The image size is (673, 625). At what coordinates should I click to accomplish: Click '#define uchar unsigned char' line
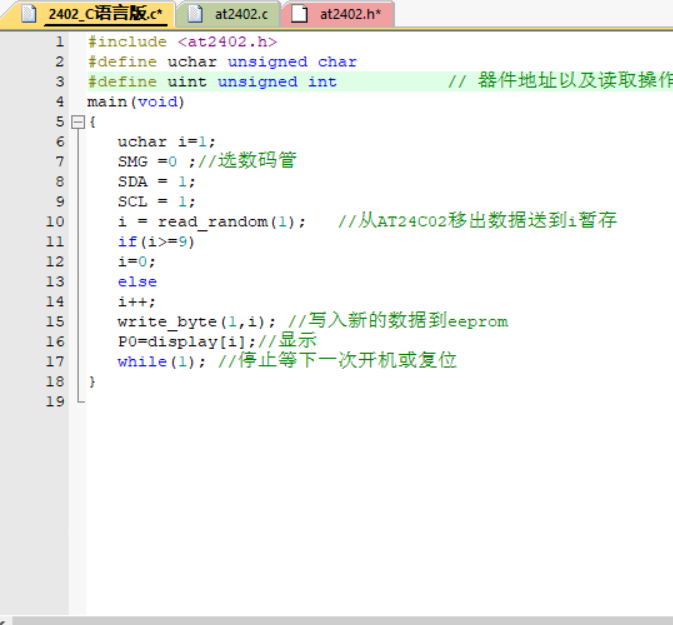[222, 62]
